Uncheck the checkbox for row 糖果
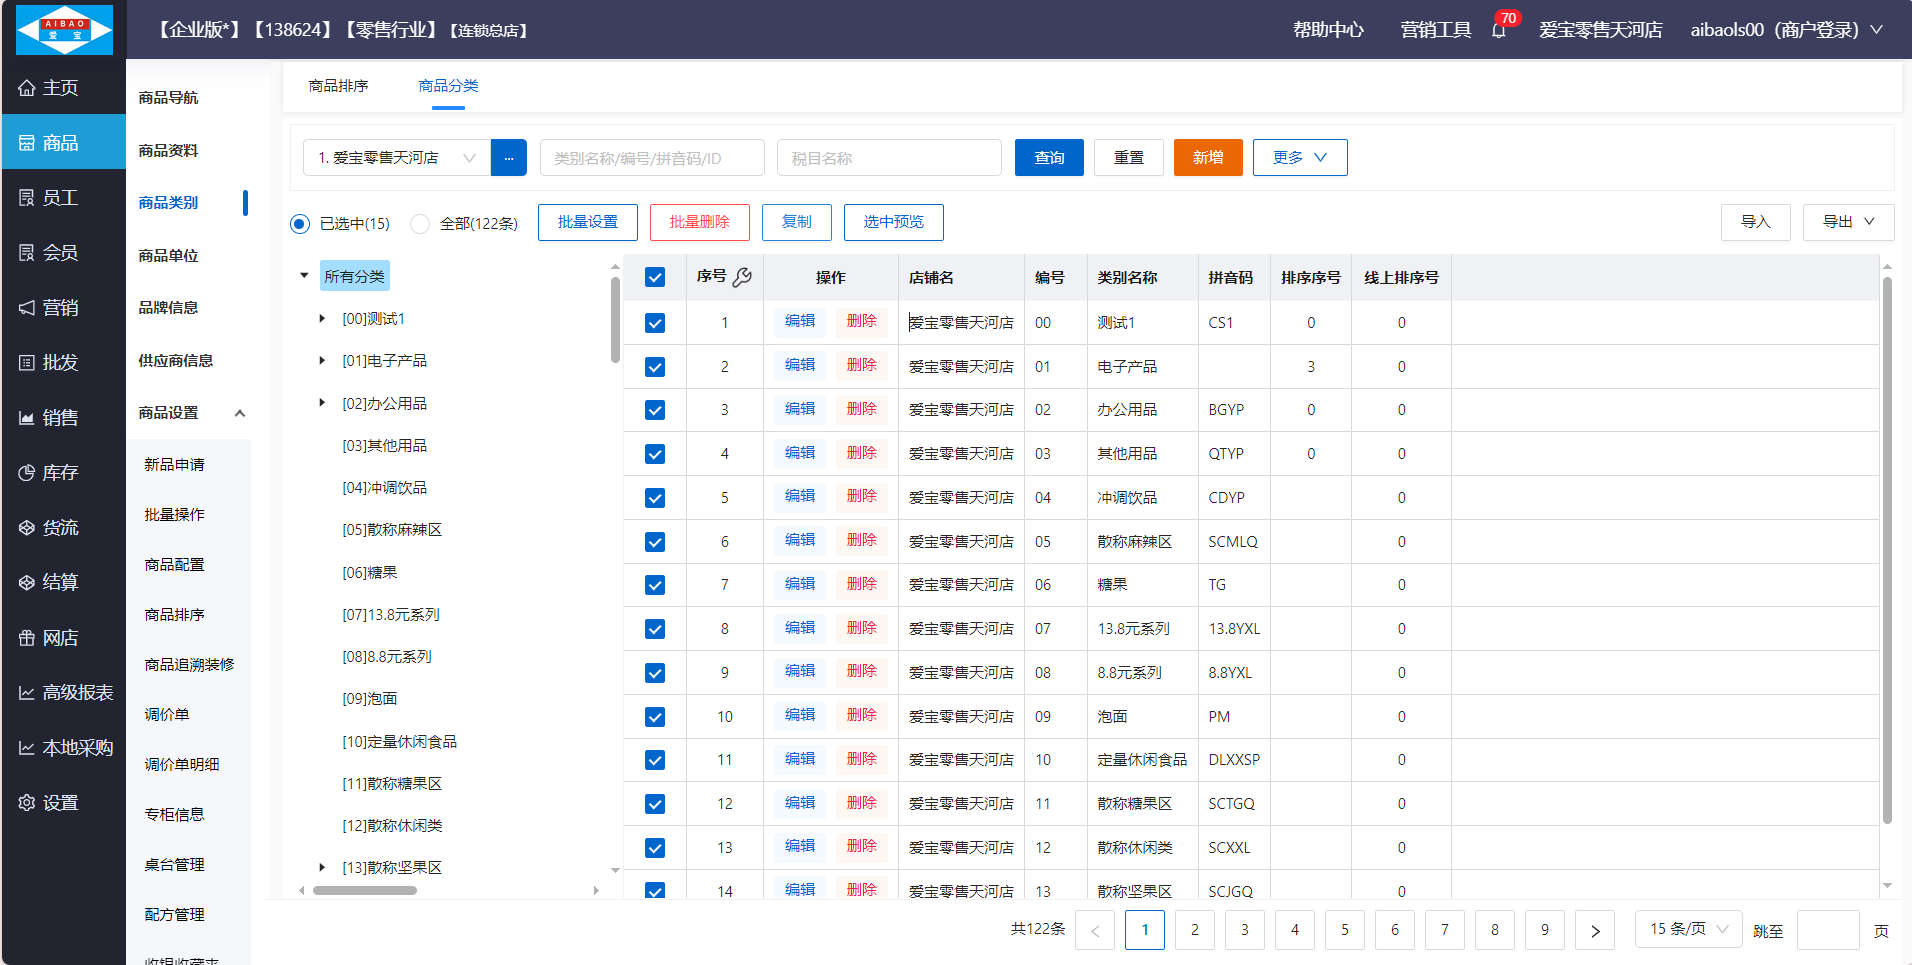The width and height of the screenshot is (1912, 965). pyautogui.click(x=655, y=585)
